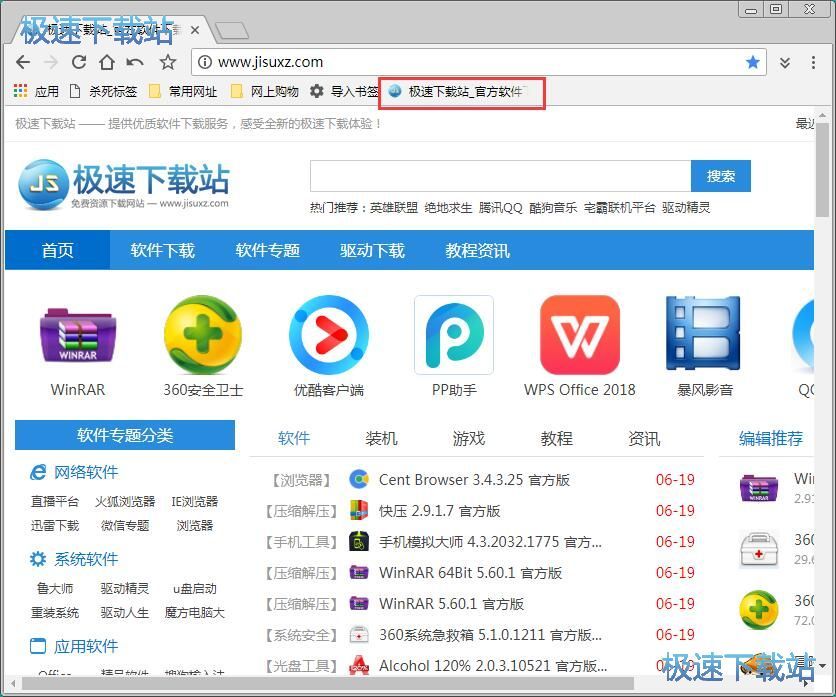836x697 pixels.
Task: Click the scrollbar up arrow
Action: (822, 115)
